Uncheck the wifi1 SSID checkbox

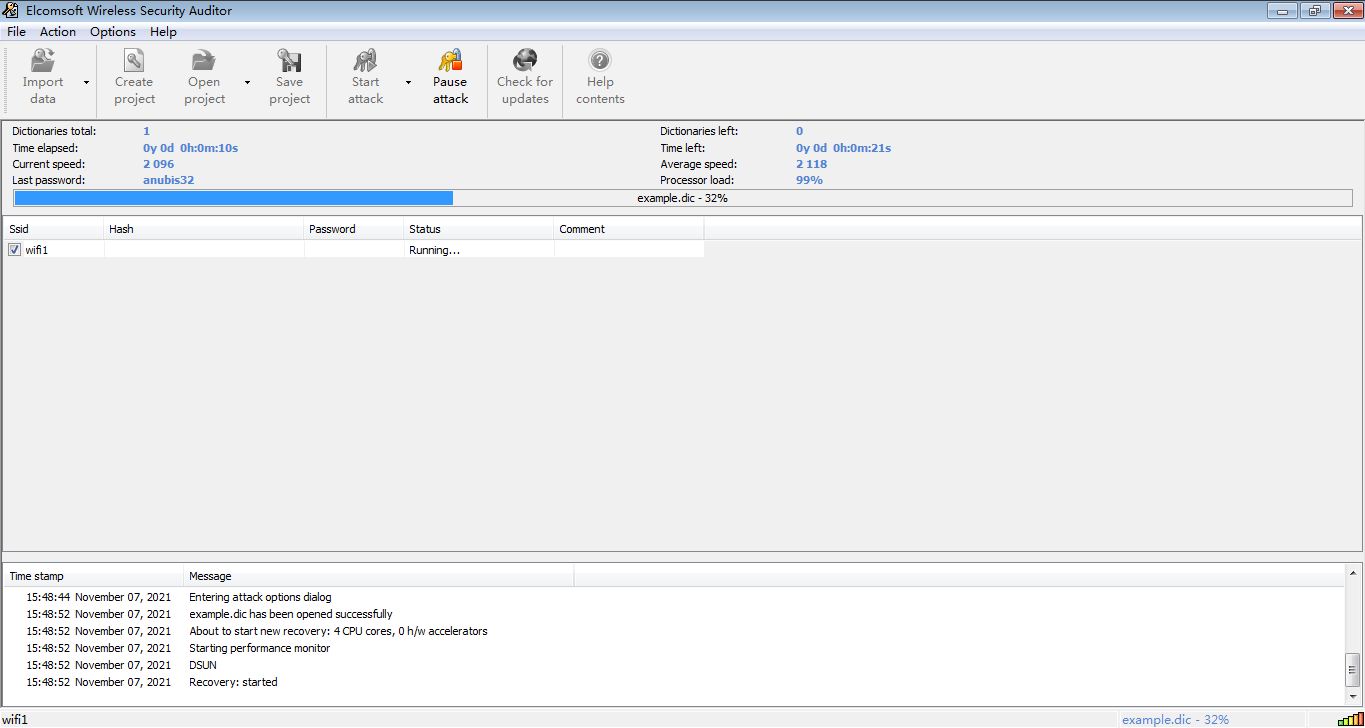[x=15, y=250]
